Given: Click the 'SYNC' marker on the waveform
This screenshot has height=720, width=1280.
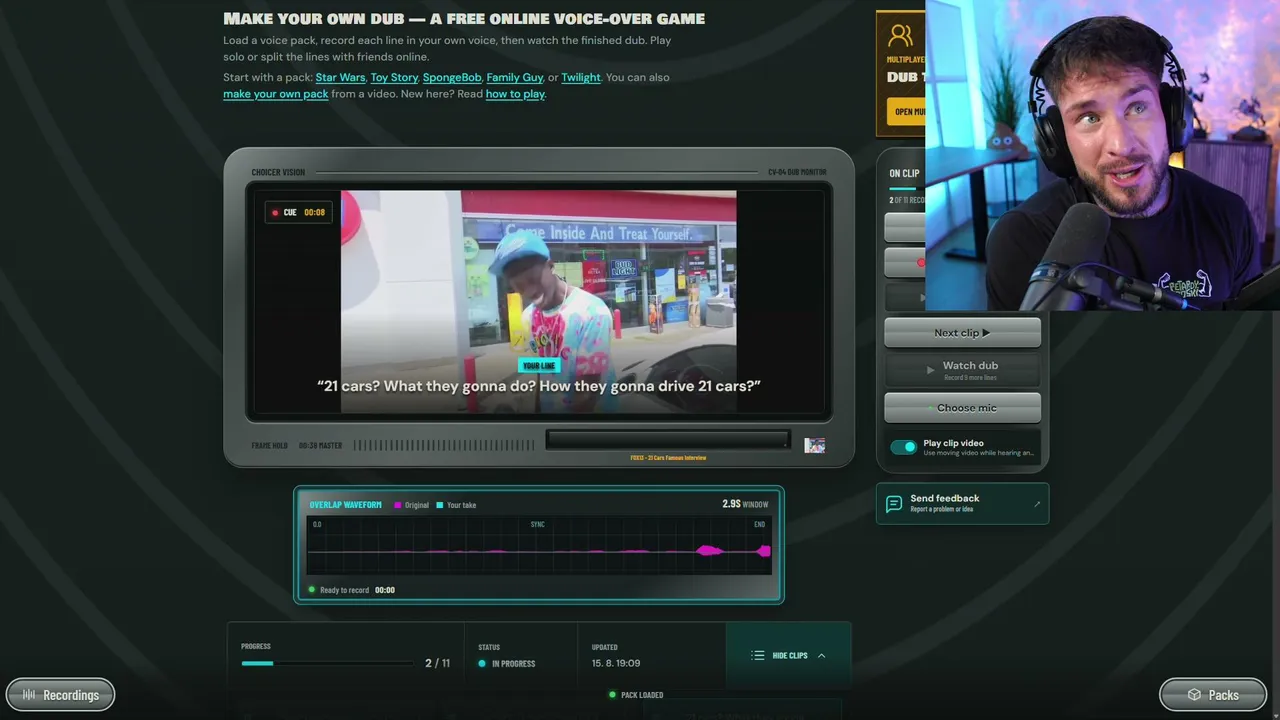Looking at the screenshot, I should [537, 524].
